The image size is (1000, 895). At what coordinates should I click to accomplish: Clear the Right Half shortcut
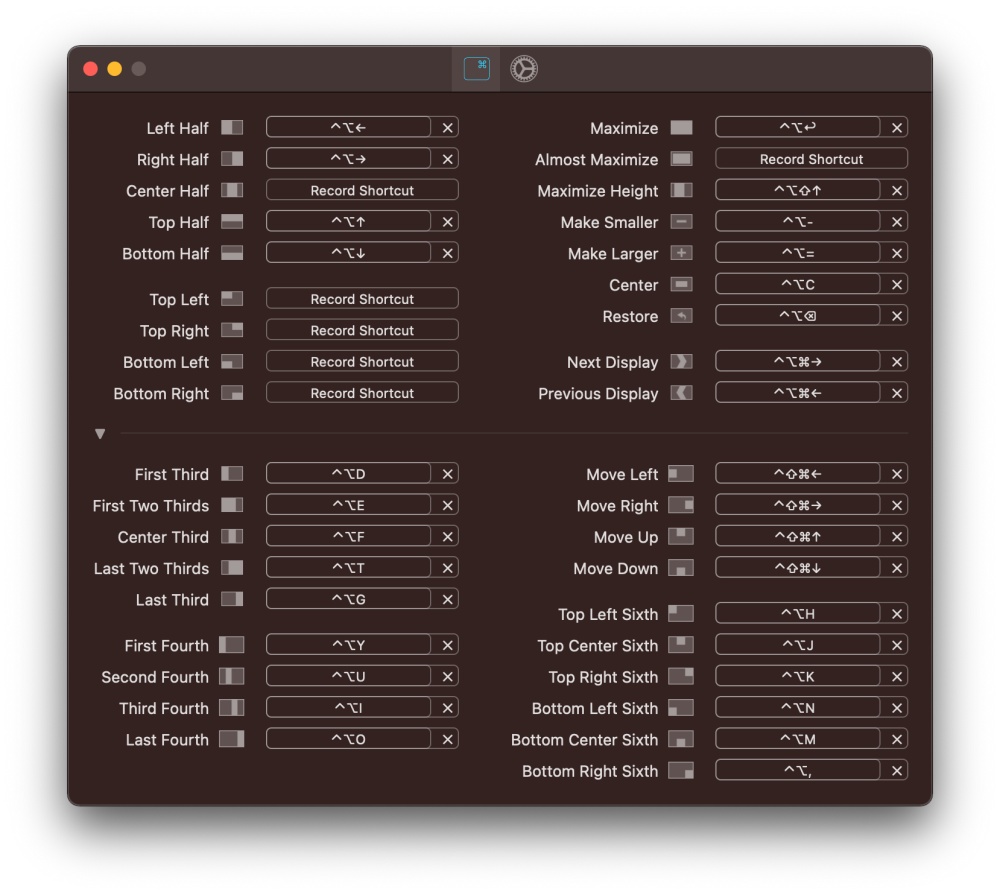(x=448, y=159)
